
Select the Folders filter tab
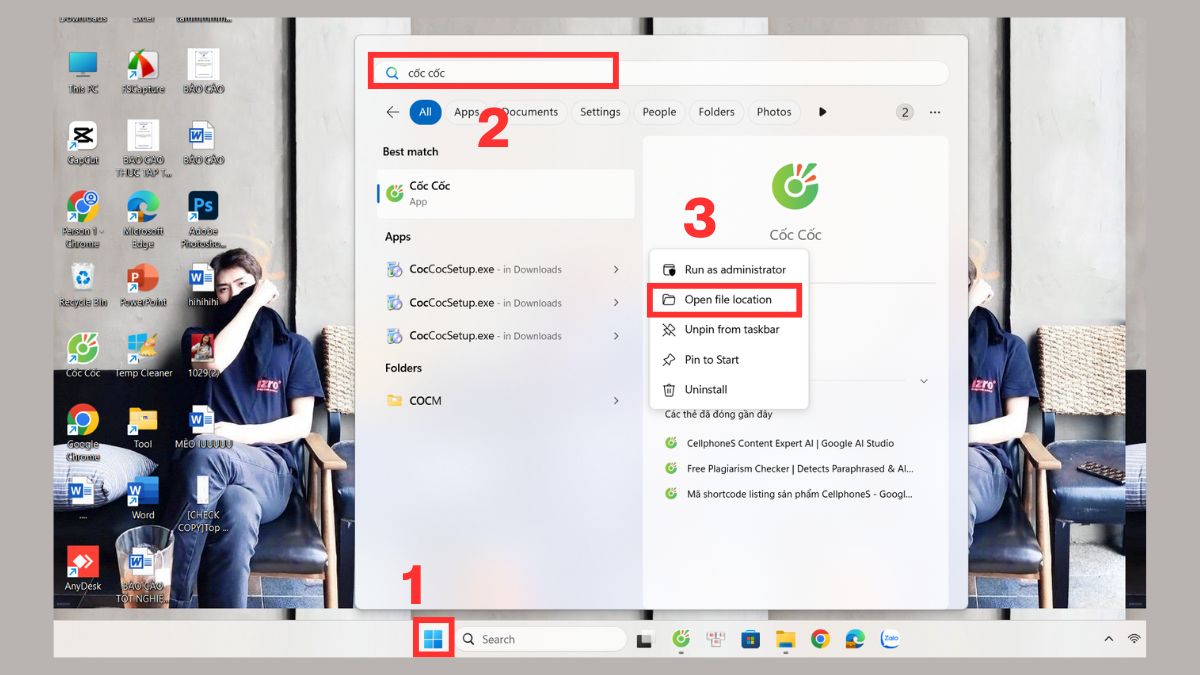point(716,112)
